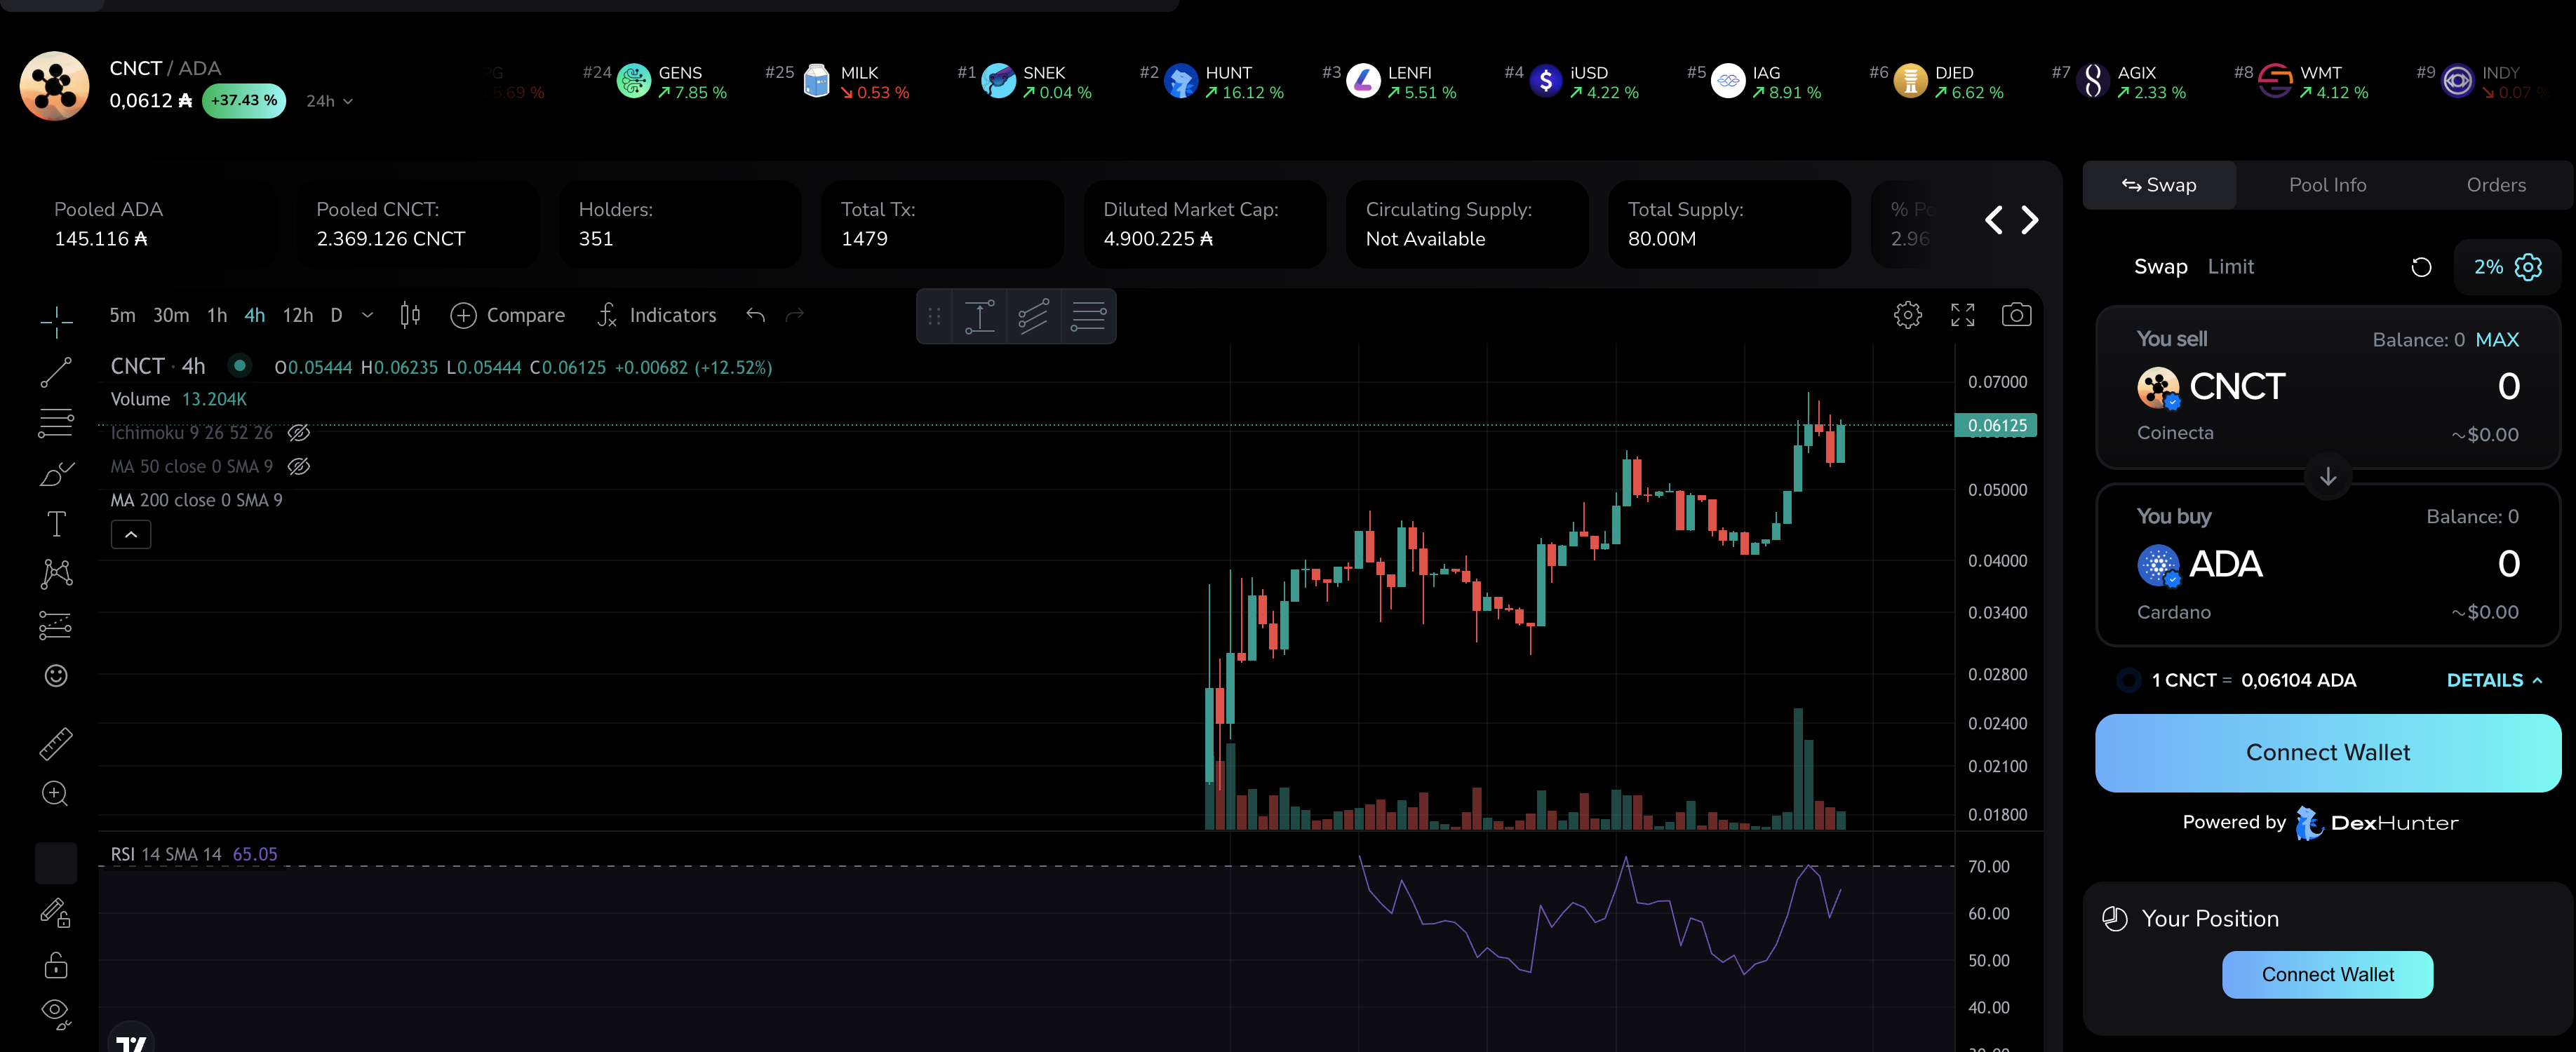Edit the ADA buy amount field

[2508, 565]
